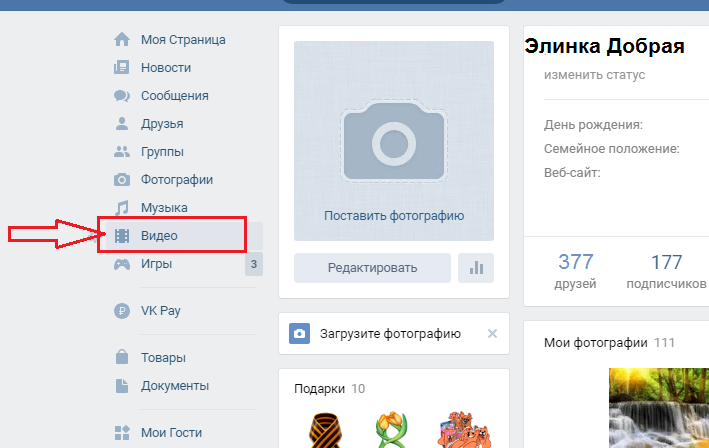Open Моя Страница menu item

[183, 39]
